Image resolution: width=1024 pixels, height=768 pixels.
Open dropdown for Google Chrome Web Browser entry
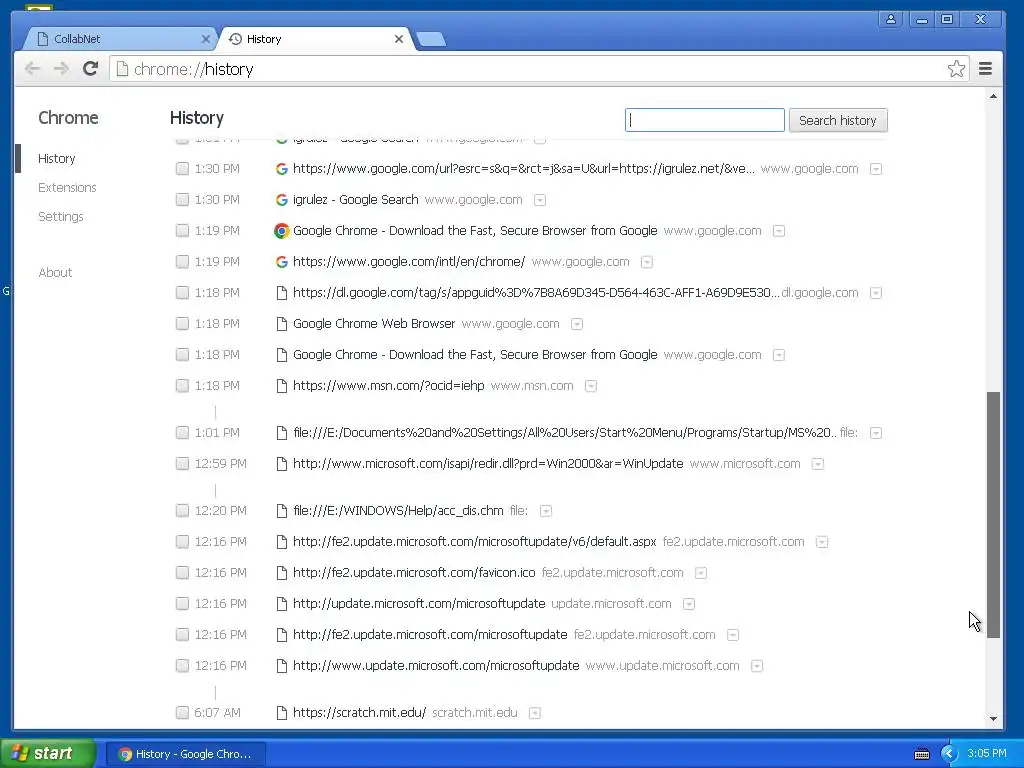point(577,324)
